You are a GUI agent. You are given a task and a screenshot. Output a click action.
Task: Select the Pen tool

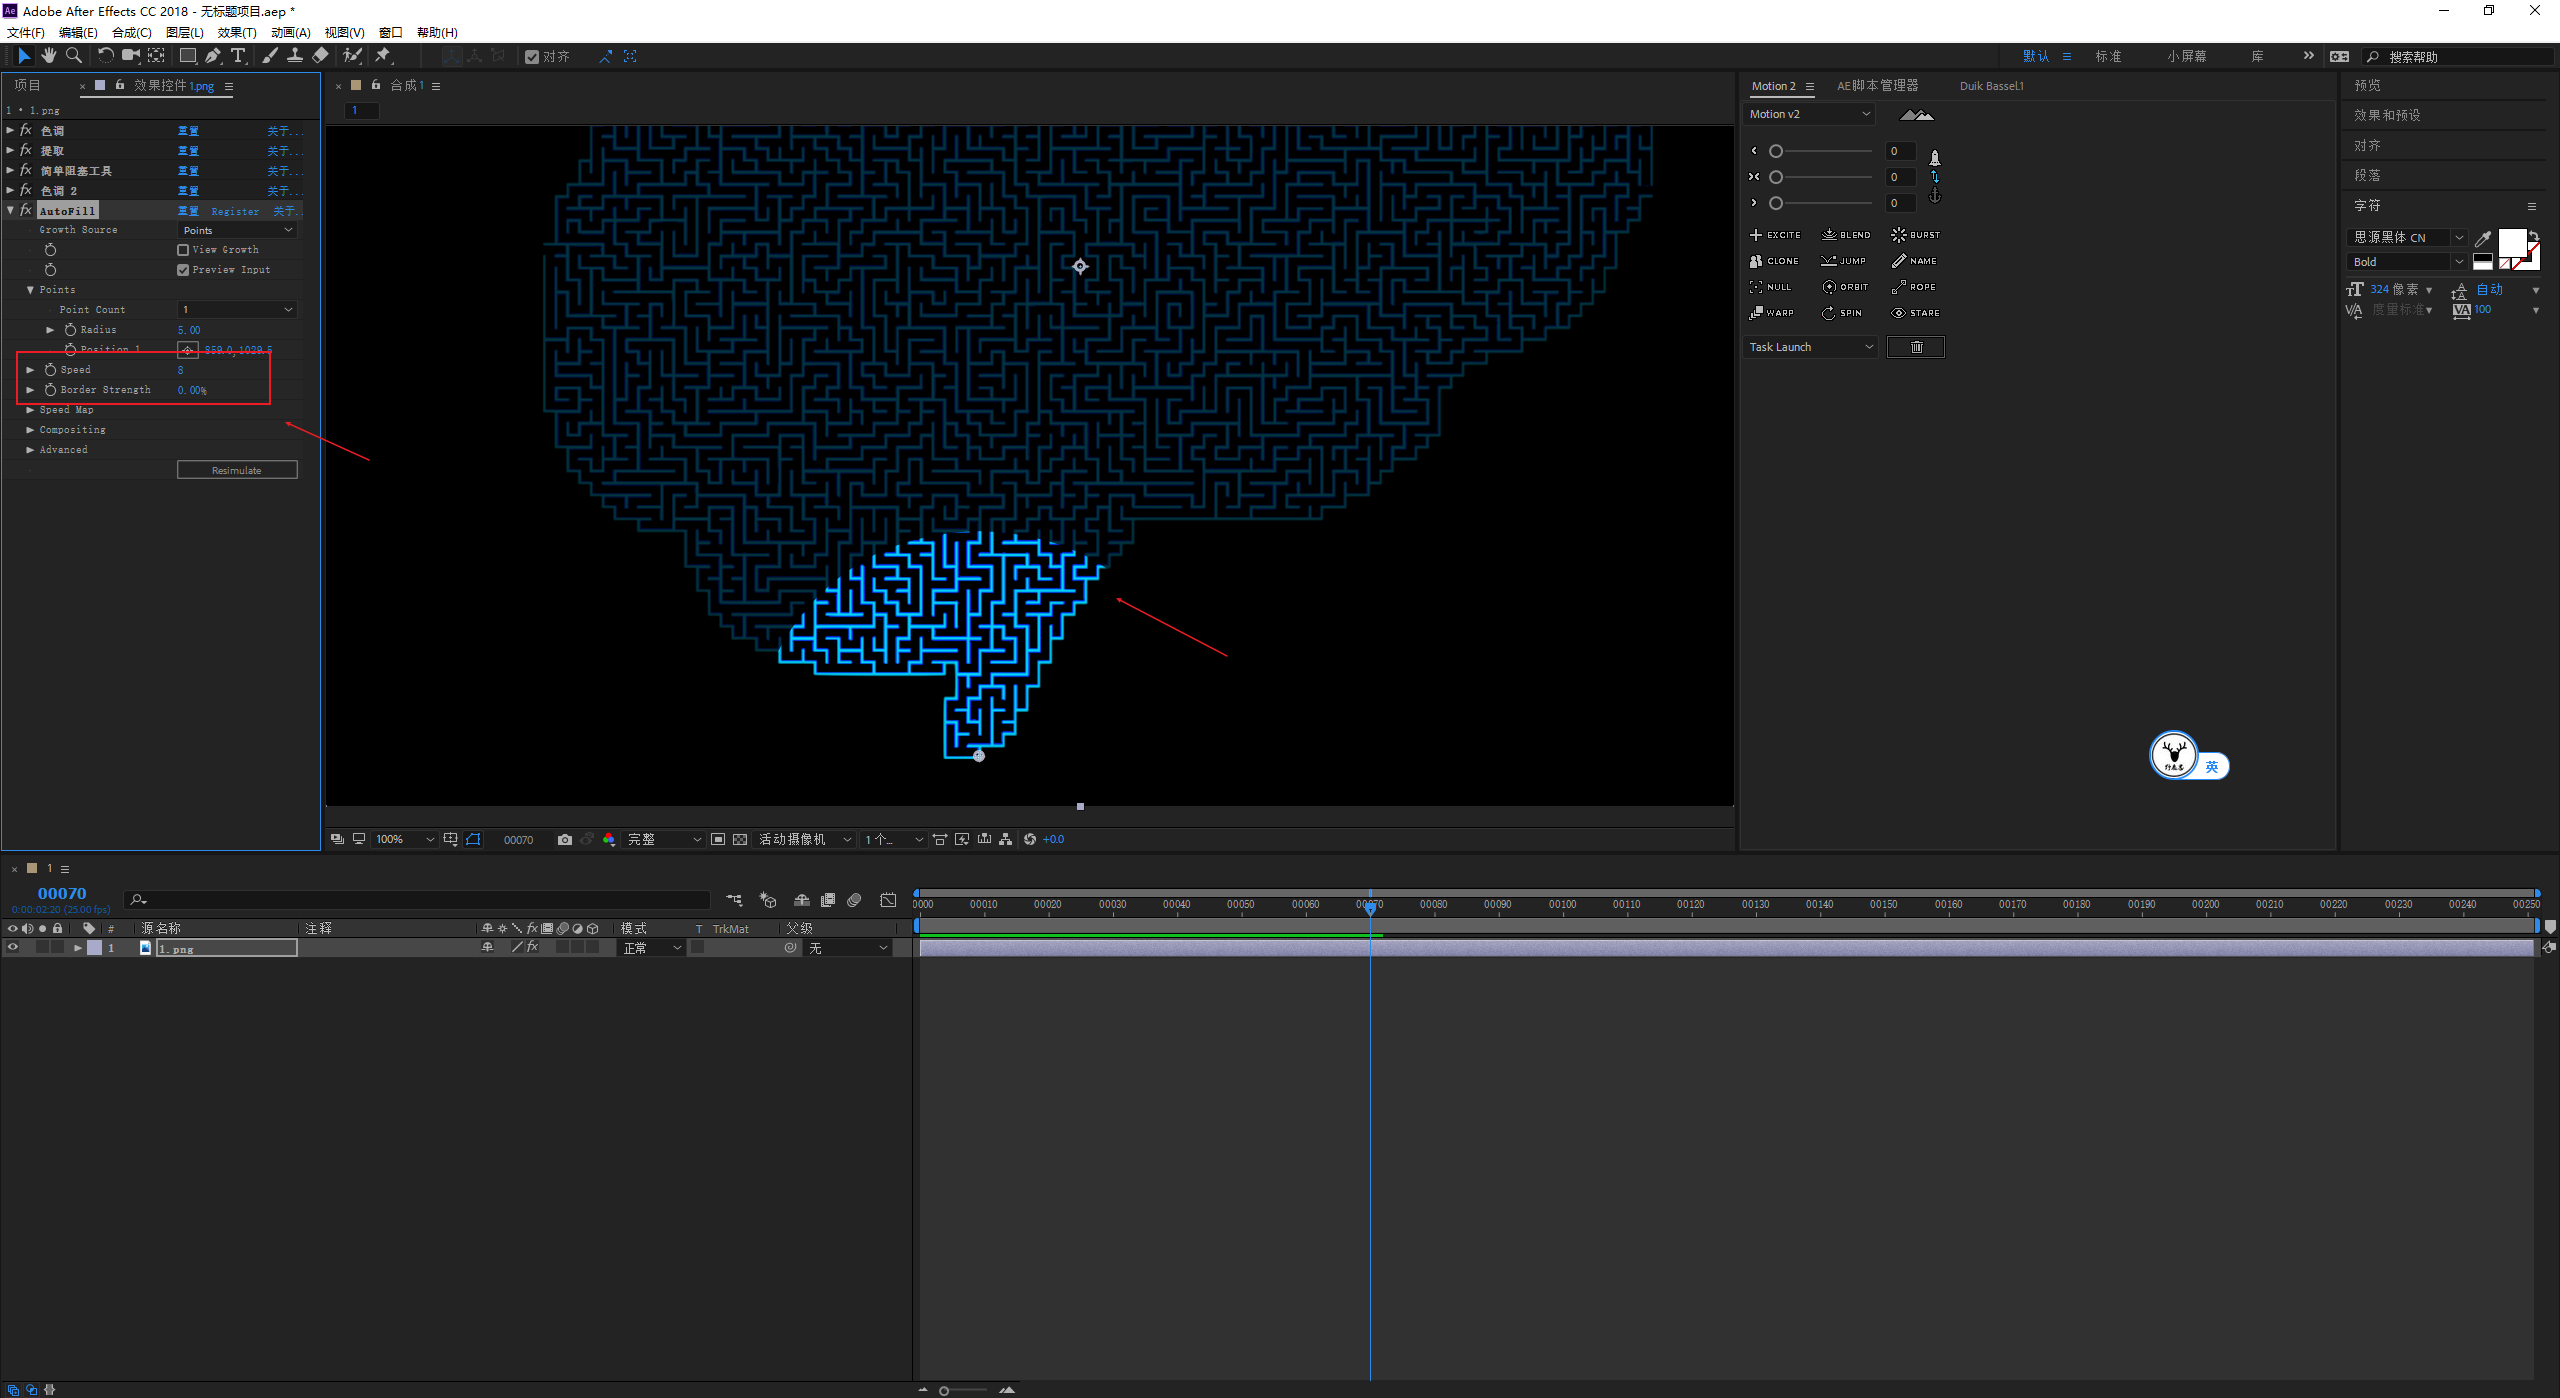point(213,56)
